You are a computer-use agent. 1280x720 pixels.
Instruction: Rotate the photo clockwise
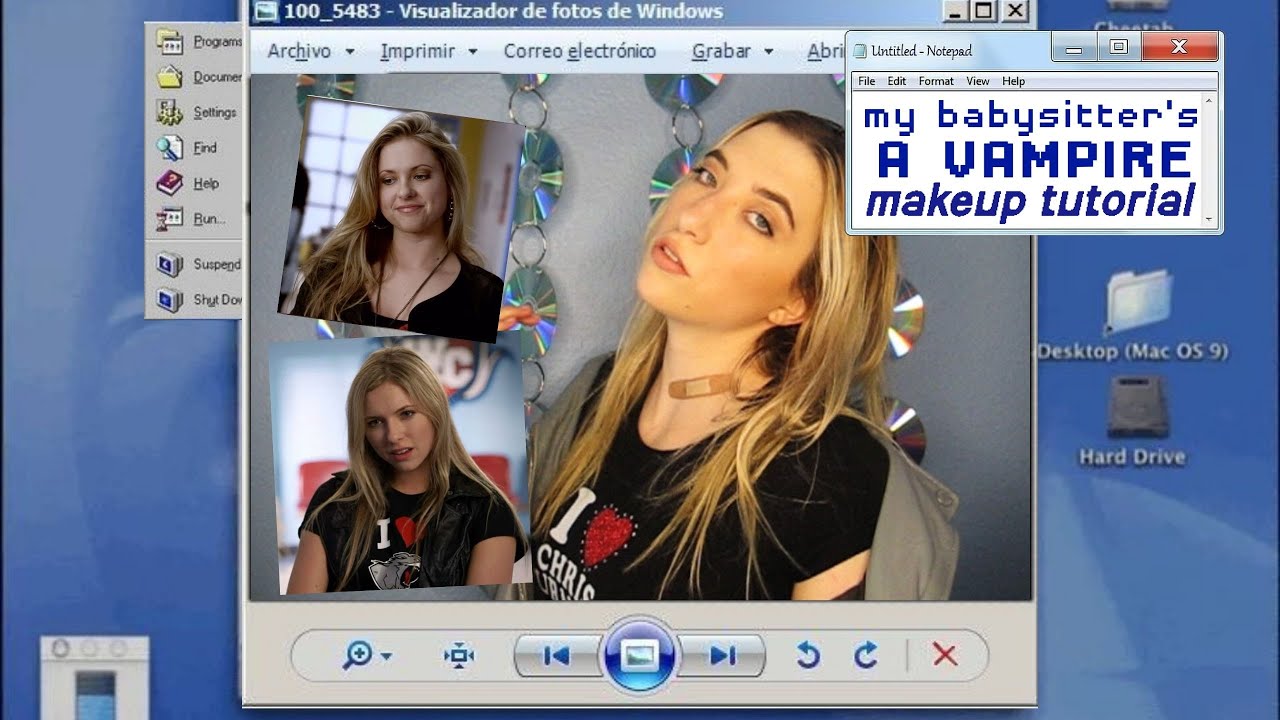tap(866, 656)
